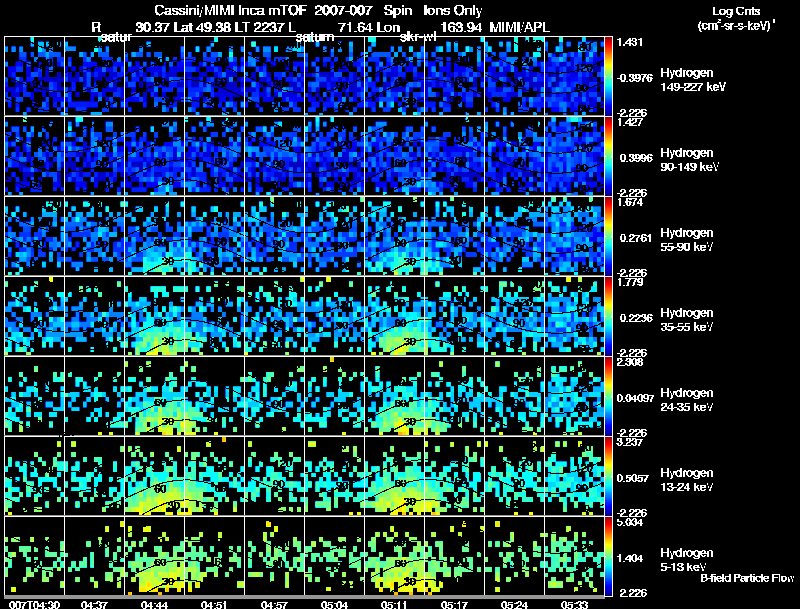This screenshot has height=609, width=800.
Task: Open the 04:44 panel in the 5-13 keV row
Action: [155, 556]
